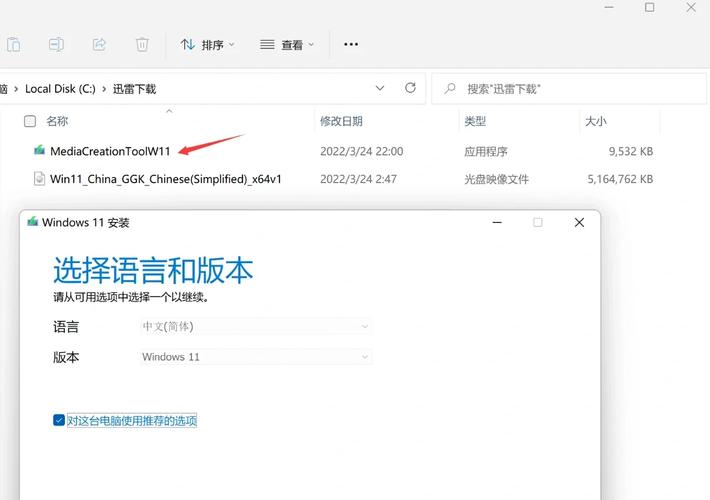The width and height of the screenshot is (710, 500).
Task: Close the Explorer window
Action: point(691,7)
